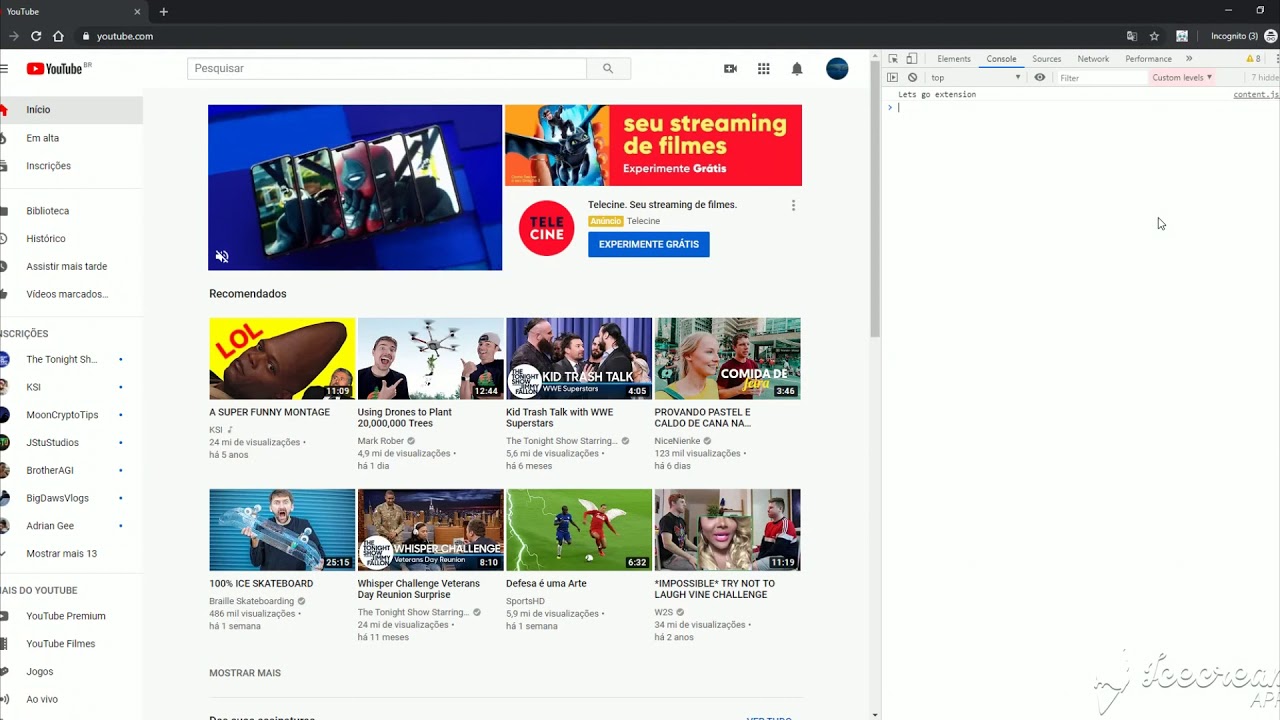Screen dimensions: 1280x720
Task: Switch to the Elements tab
Action: [x=953, y=59]
